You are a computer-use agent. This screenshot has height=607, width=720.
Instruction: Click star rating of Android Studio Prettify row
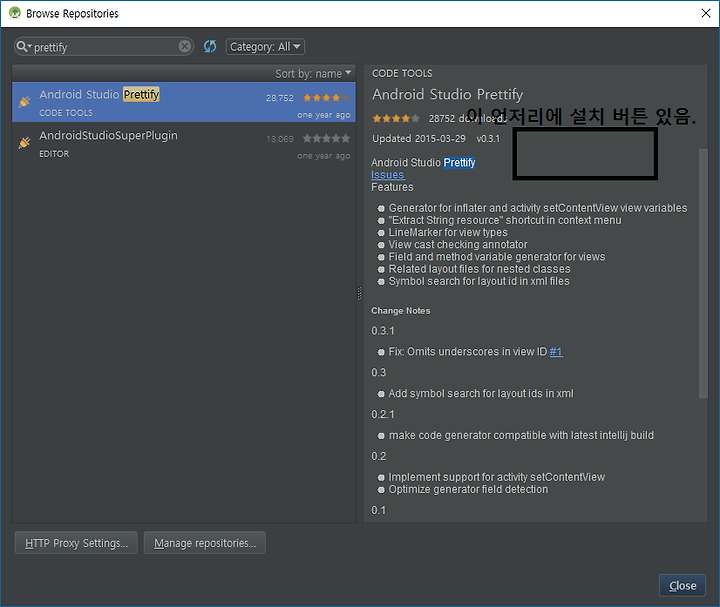click(x=326, y=98)
